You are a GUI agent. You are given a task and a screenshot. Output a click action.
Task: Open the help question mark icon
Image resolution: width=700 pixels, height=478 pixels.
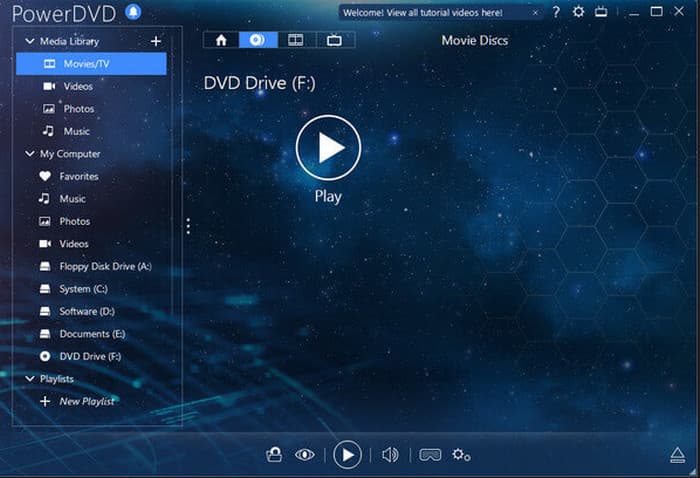[x=556, y=12]
